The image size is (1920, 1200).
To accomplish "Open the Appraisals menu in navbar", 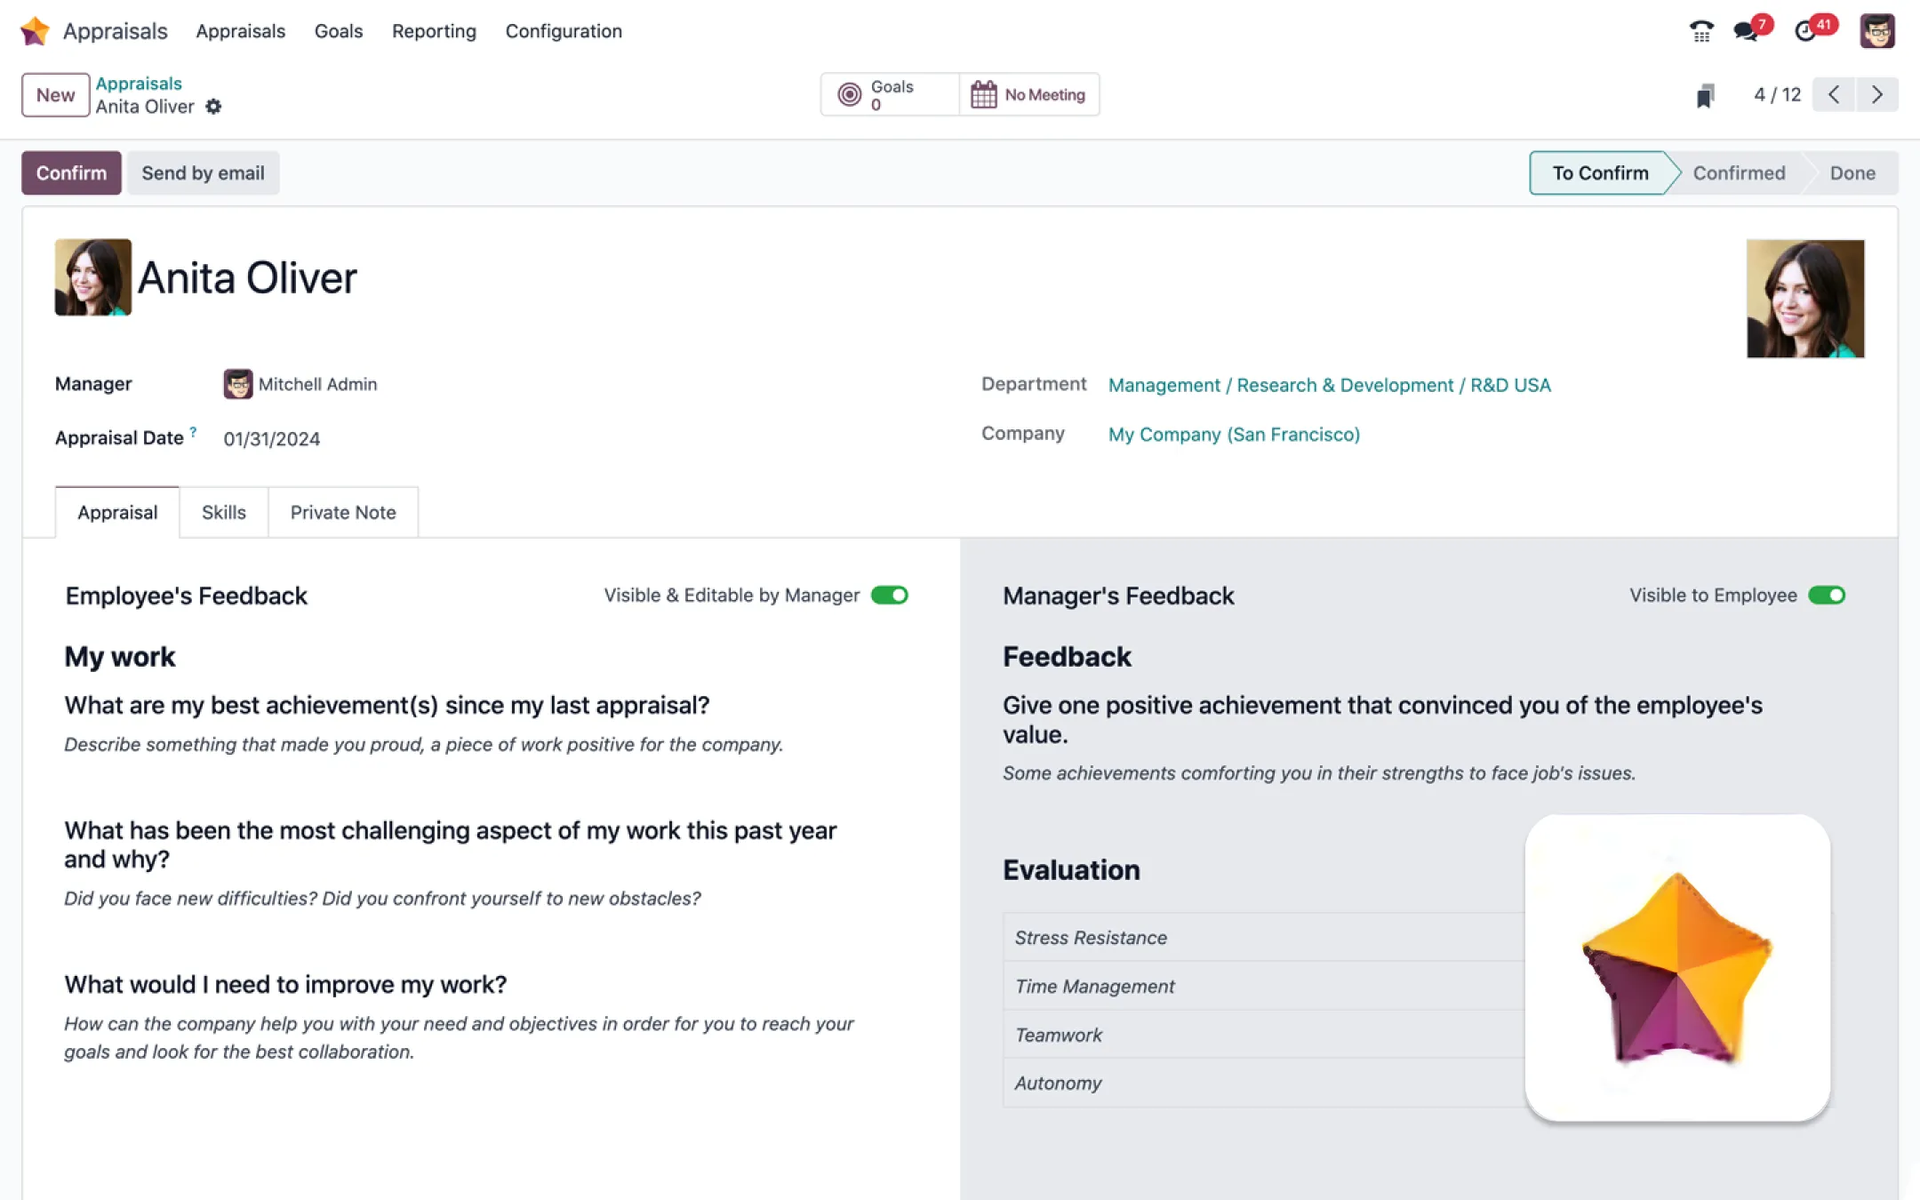I will point(240,31).
